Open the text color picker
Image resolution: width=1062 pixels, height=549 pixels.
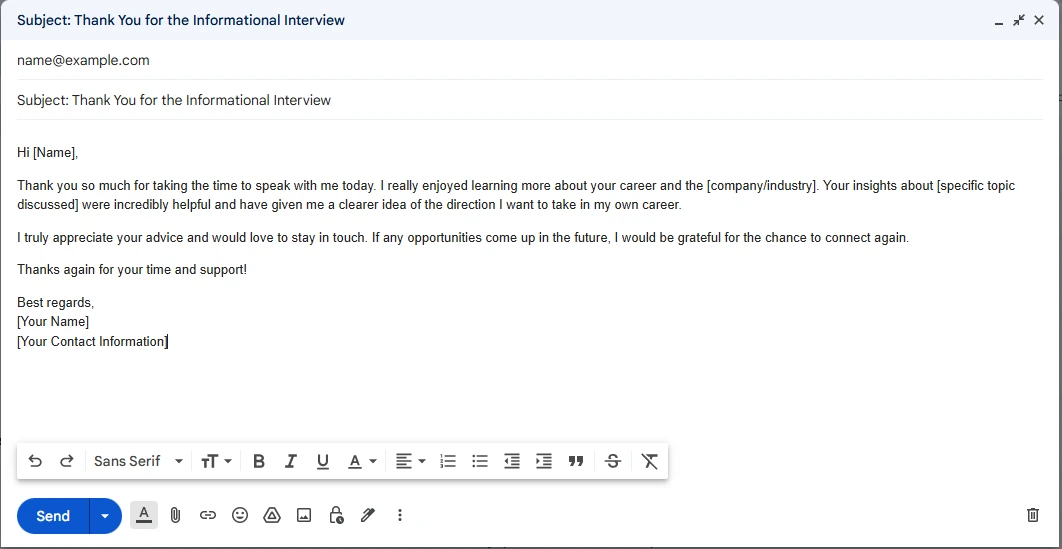click(362, 461)
